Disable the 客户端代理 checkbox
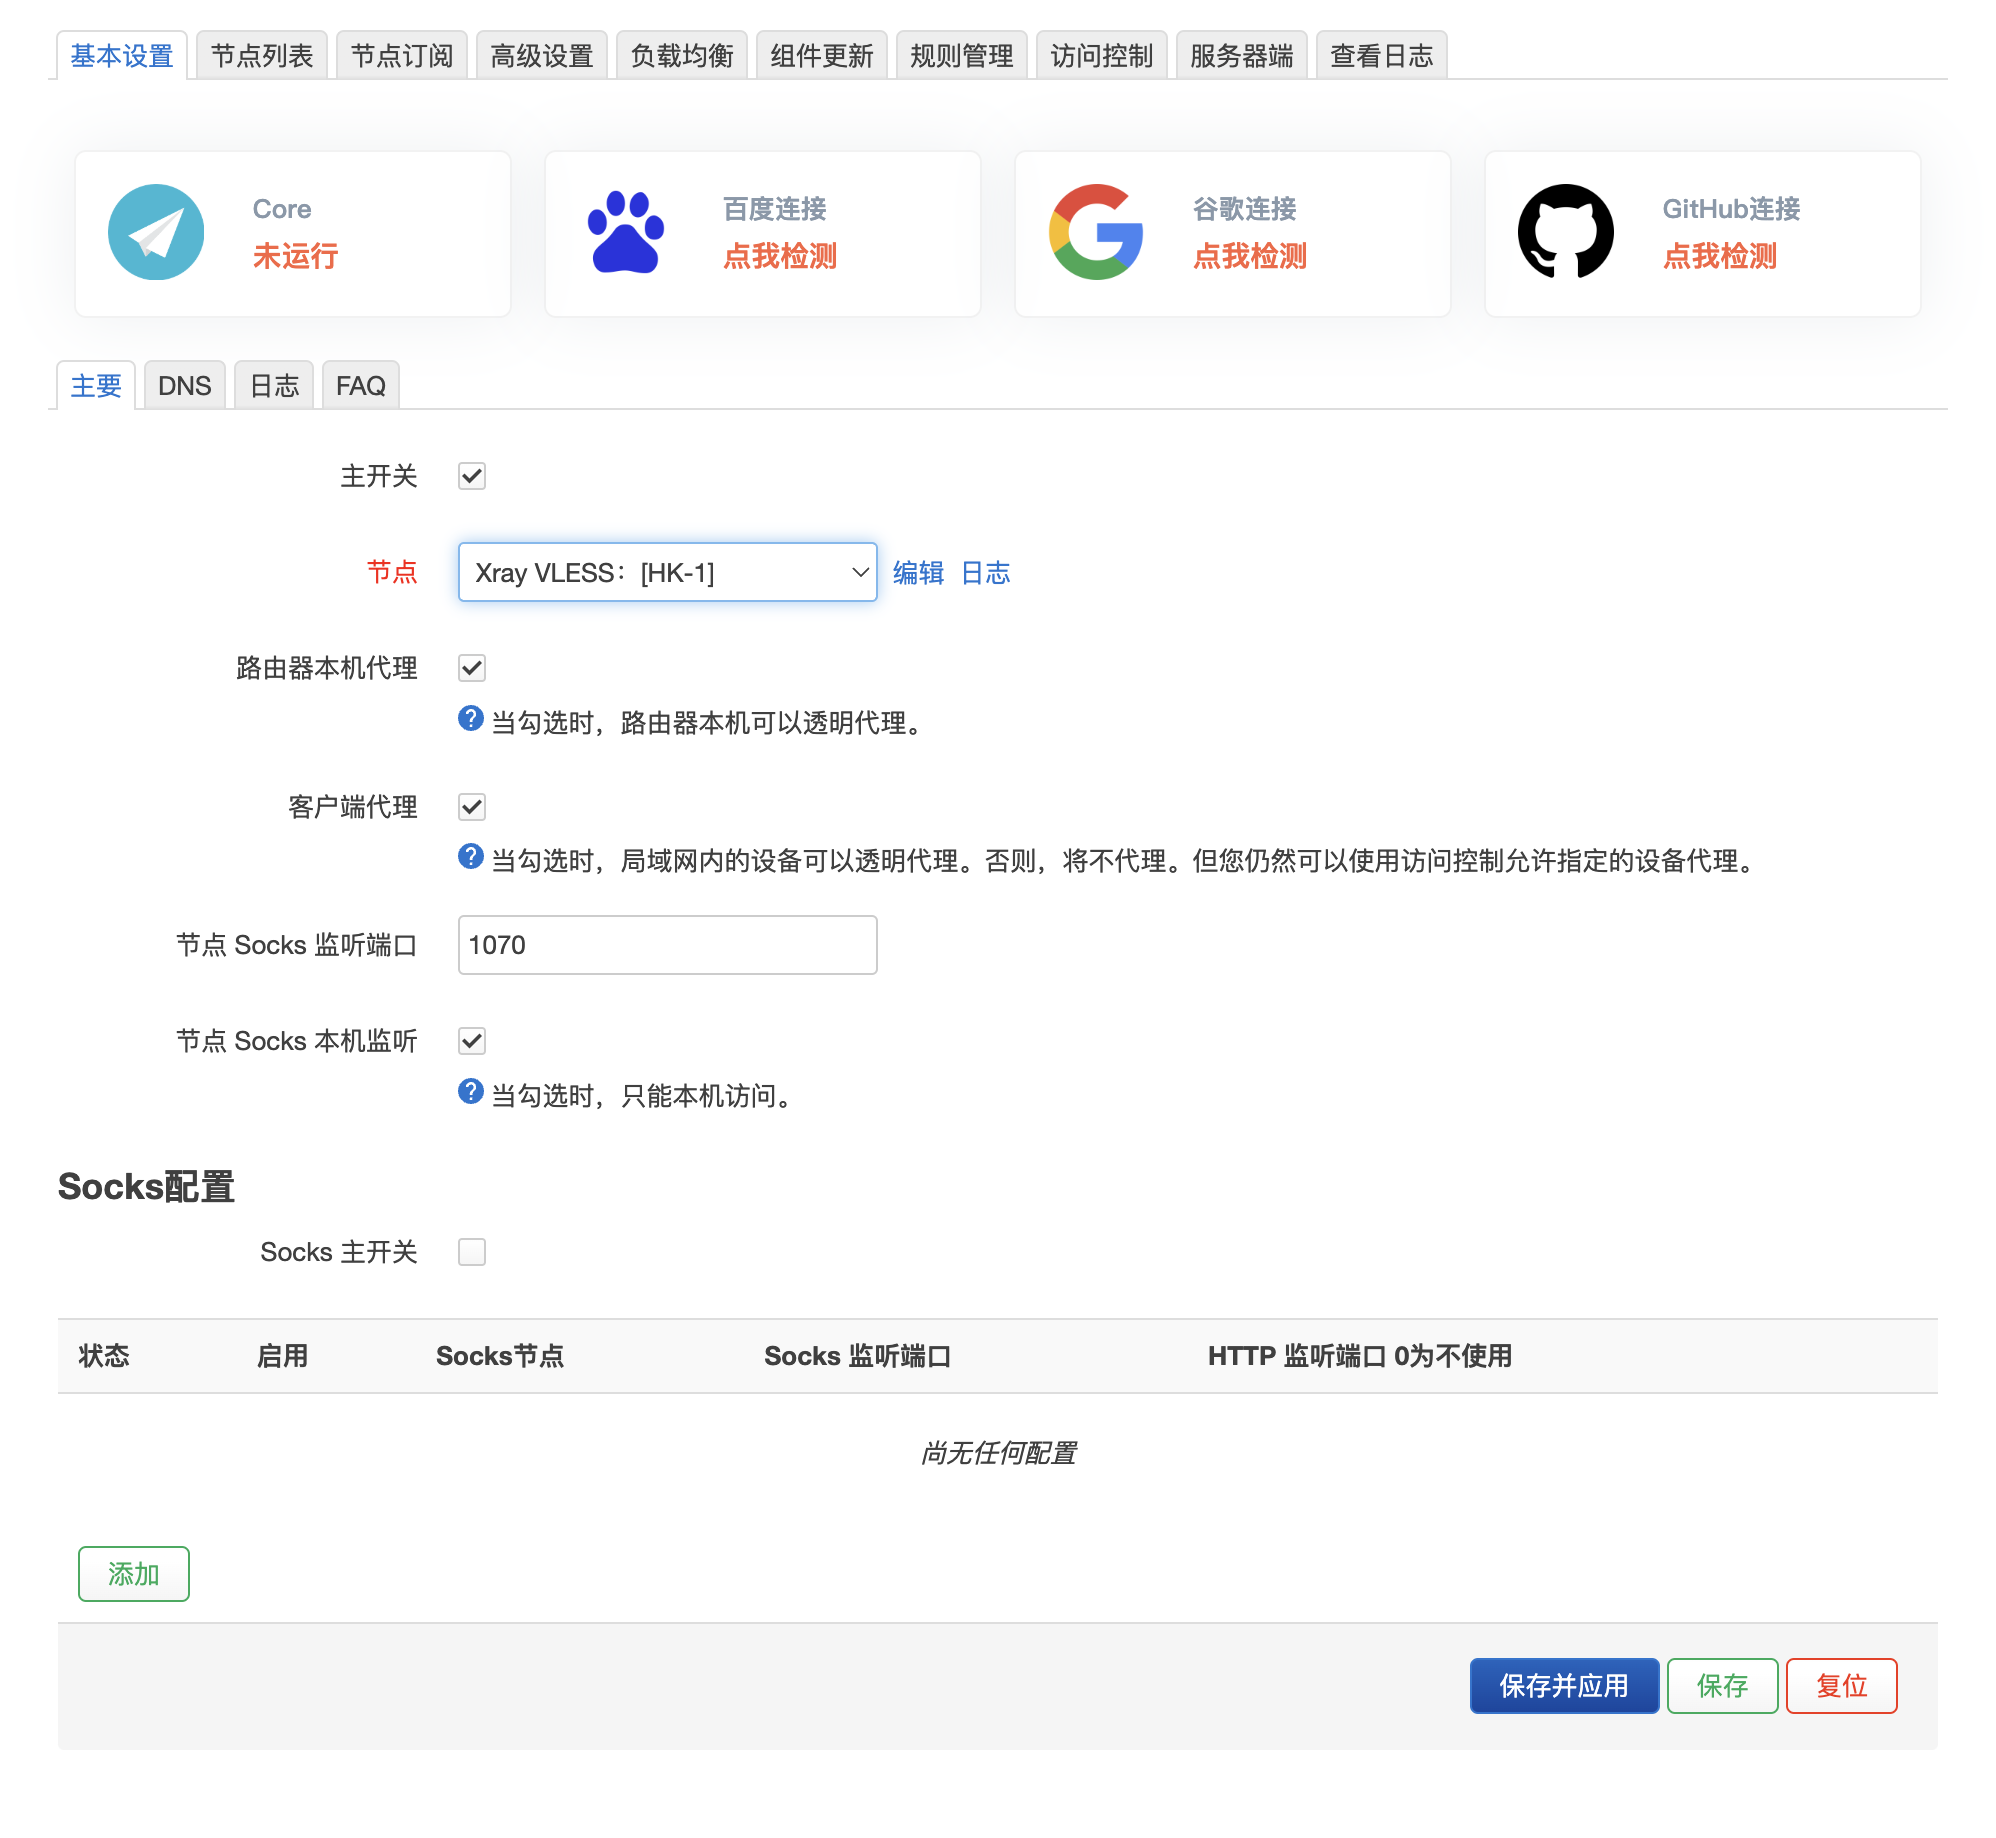This screenshot has width=1996, height=1838. point(471,807)
